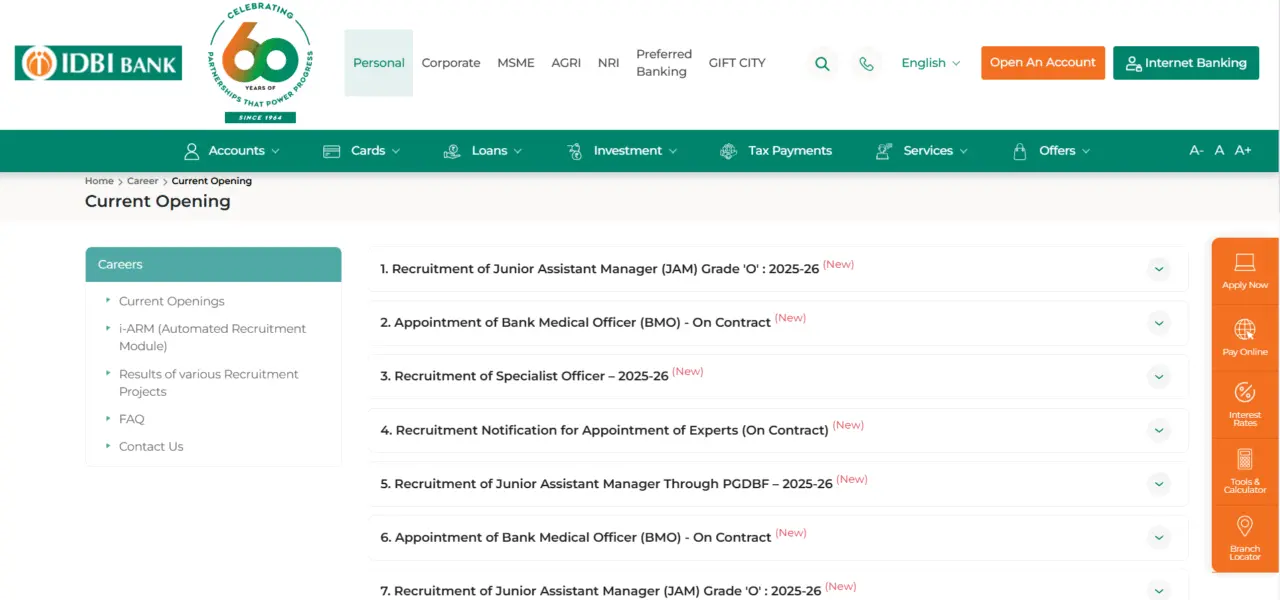
Task: Expand item 7 JAM Grade 'O' chevron
Action: 1159,590
